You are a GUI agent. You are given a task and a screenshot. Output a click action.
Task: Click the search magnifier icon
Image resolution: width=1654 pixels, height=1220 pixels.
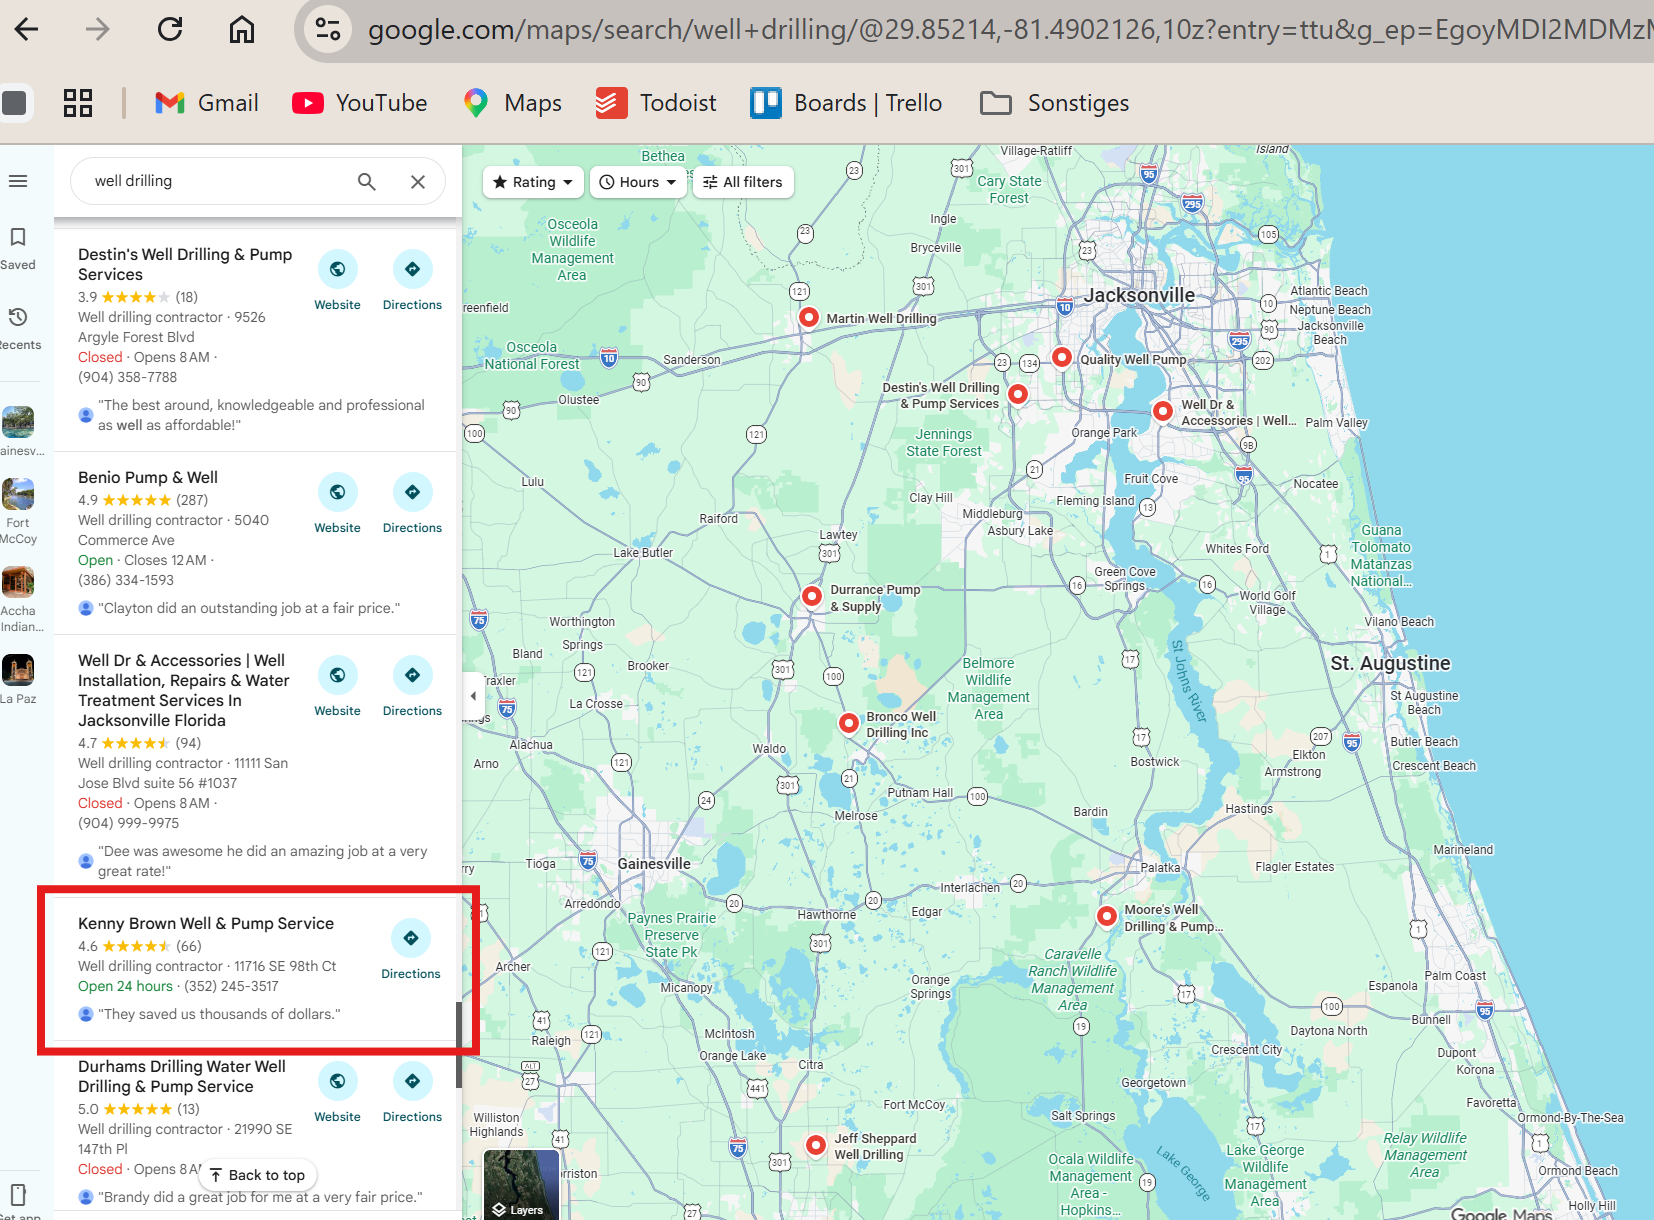366,181
